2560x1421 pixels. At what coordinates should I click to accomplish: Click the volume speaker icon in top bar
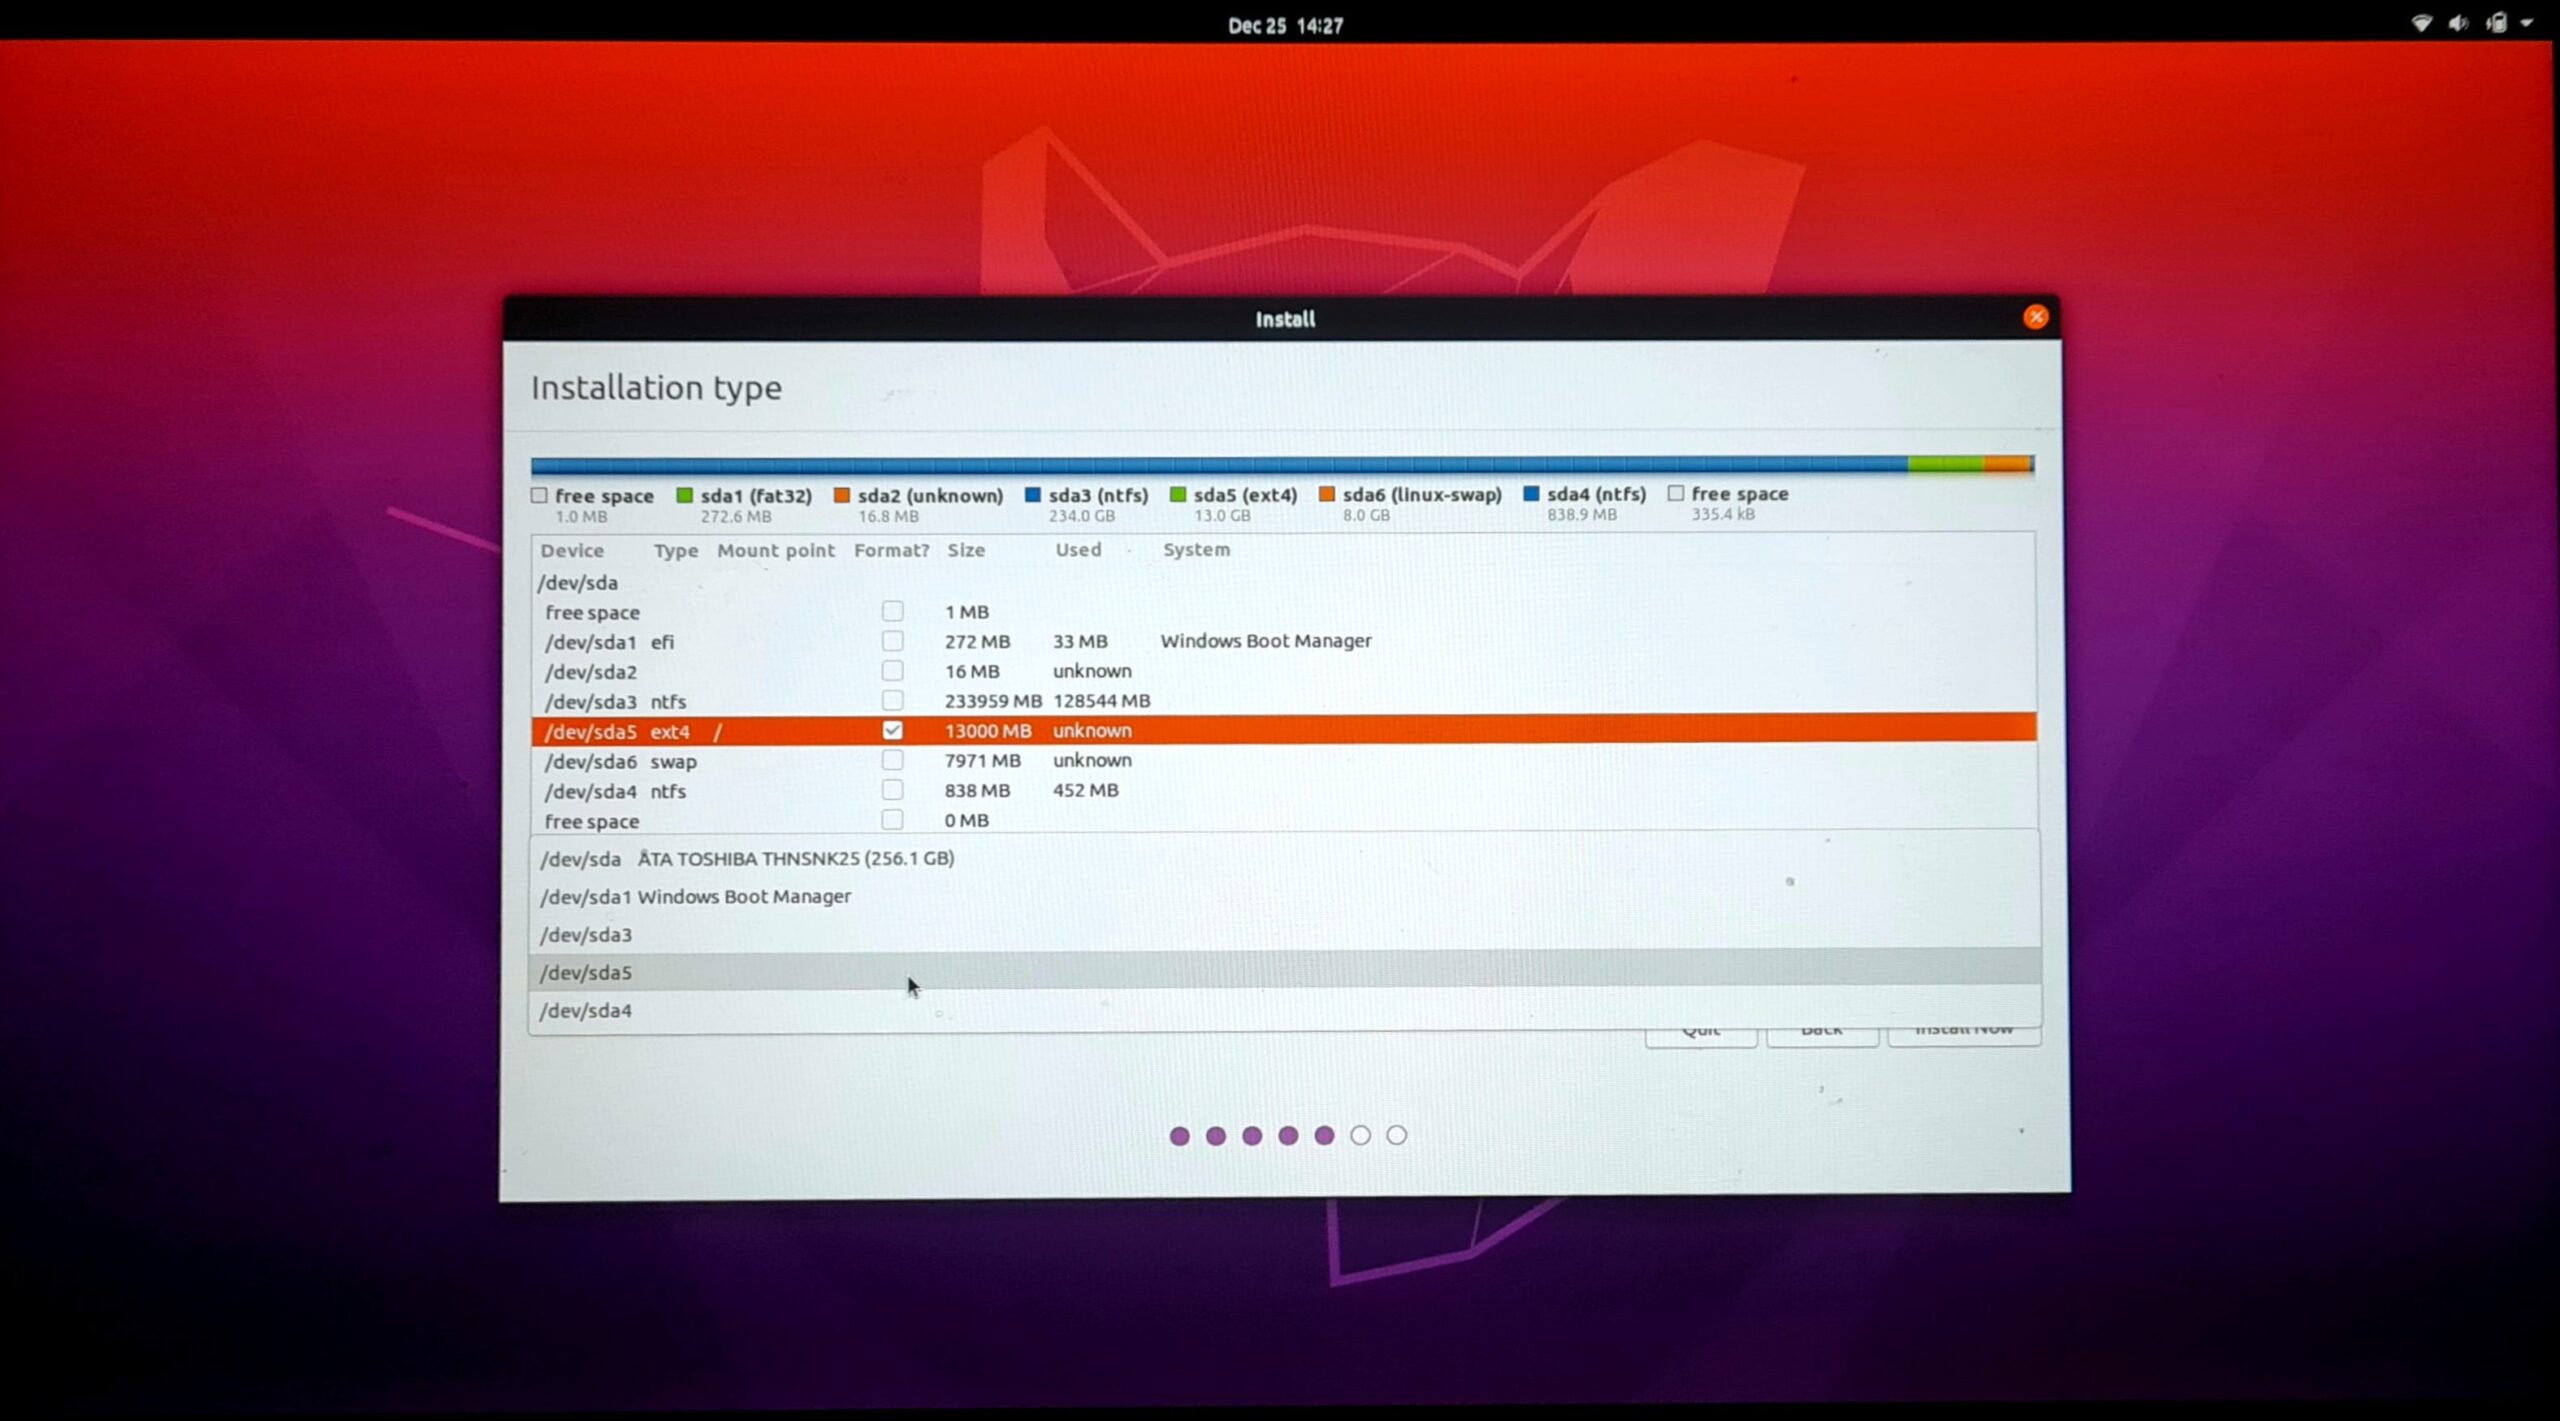[2458, 23]
